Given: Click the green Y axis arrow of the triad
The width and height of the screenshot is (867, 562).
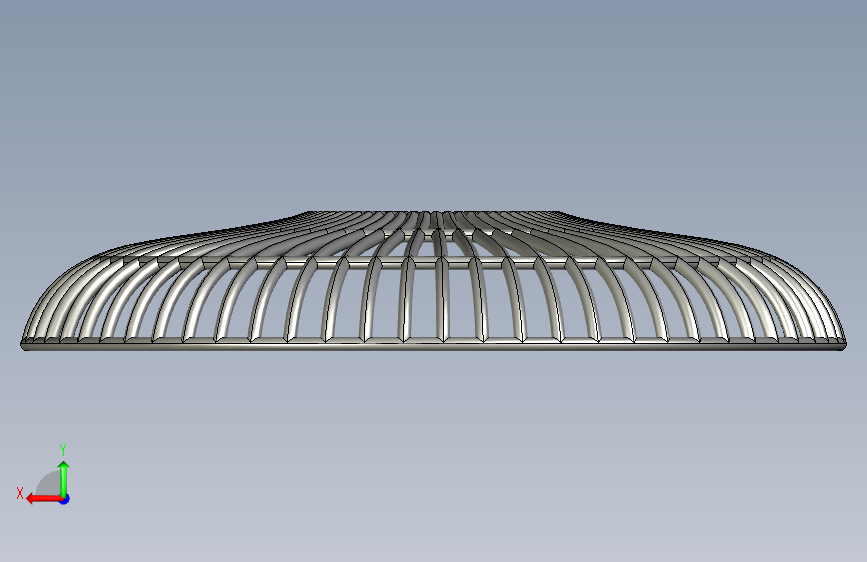Looking at the screenshot, I should point(64,478).
